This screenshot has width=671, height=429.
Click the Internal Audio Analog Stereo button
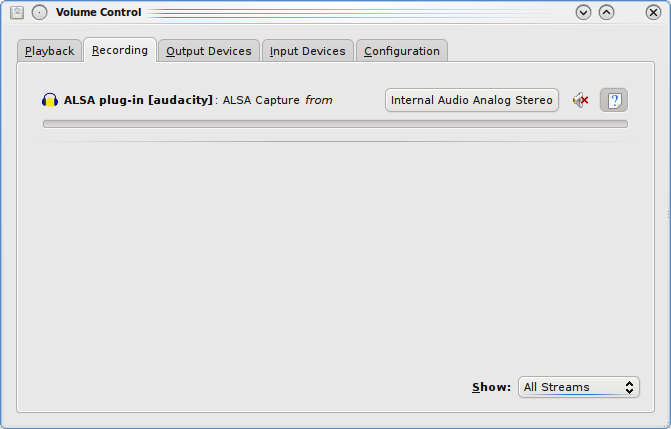click(472, 100)
